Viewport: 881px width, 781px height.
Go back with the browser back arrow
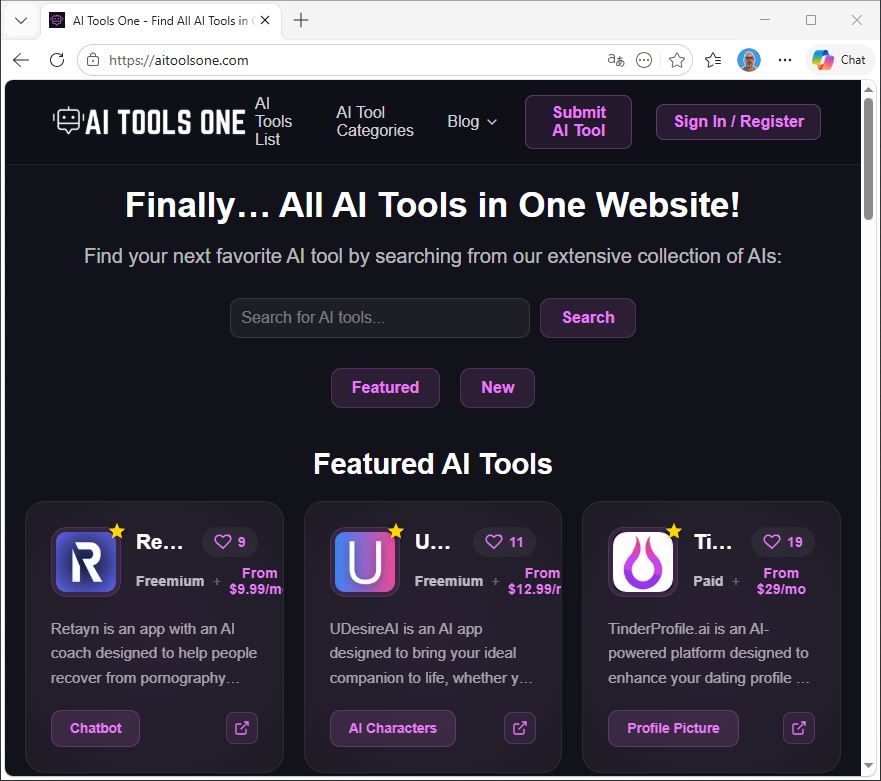point(21,60)
